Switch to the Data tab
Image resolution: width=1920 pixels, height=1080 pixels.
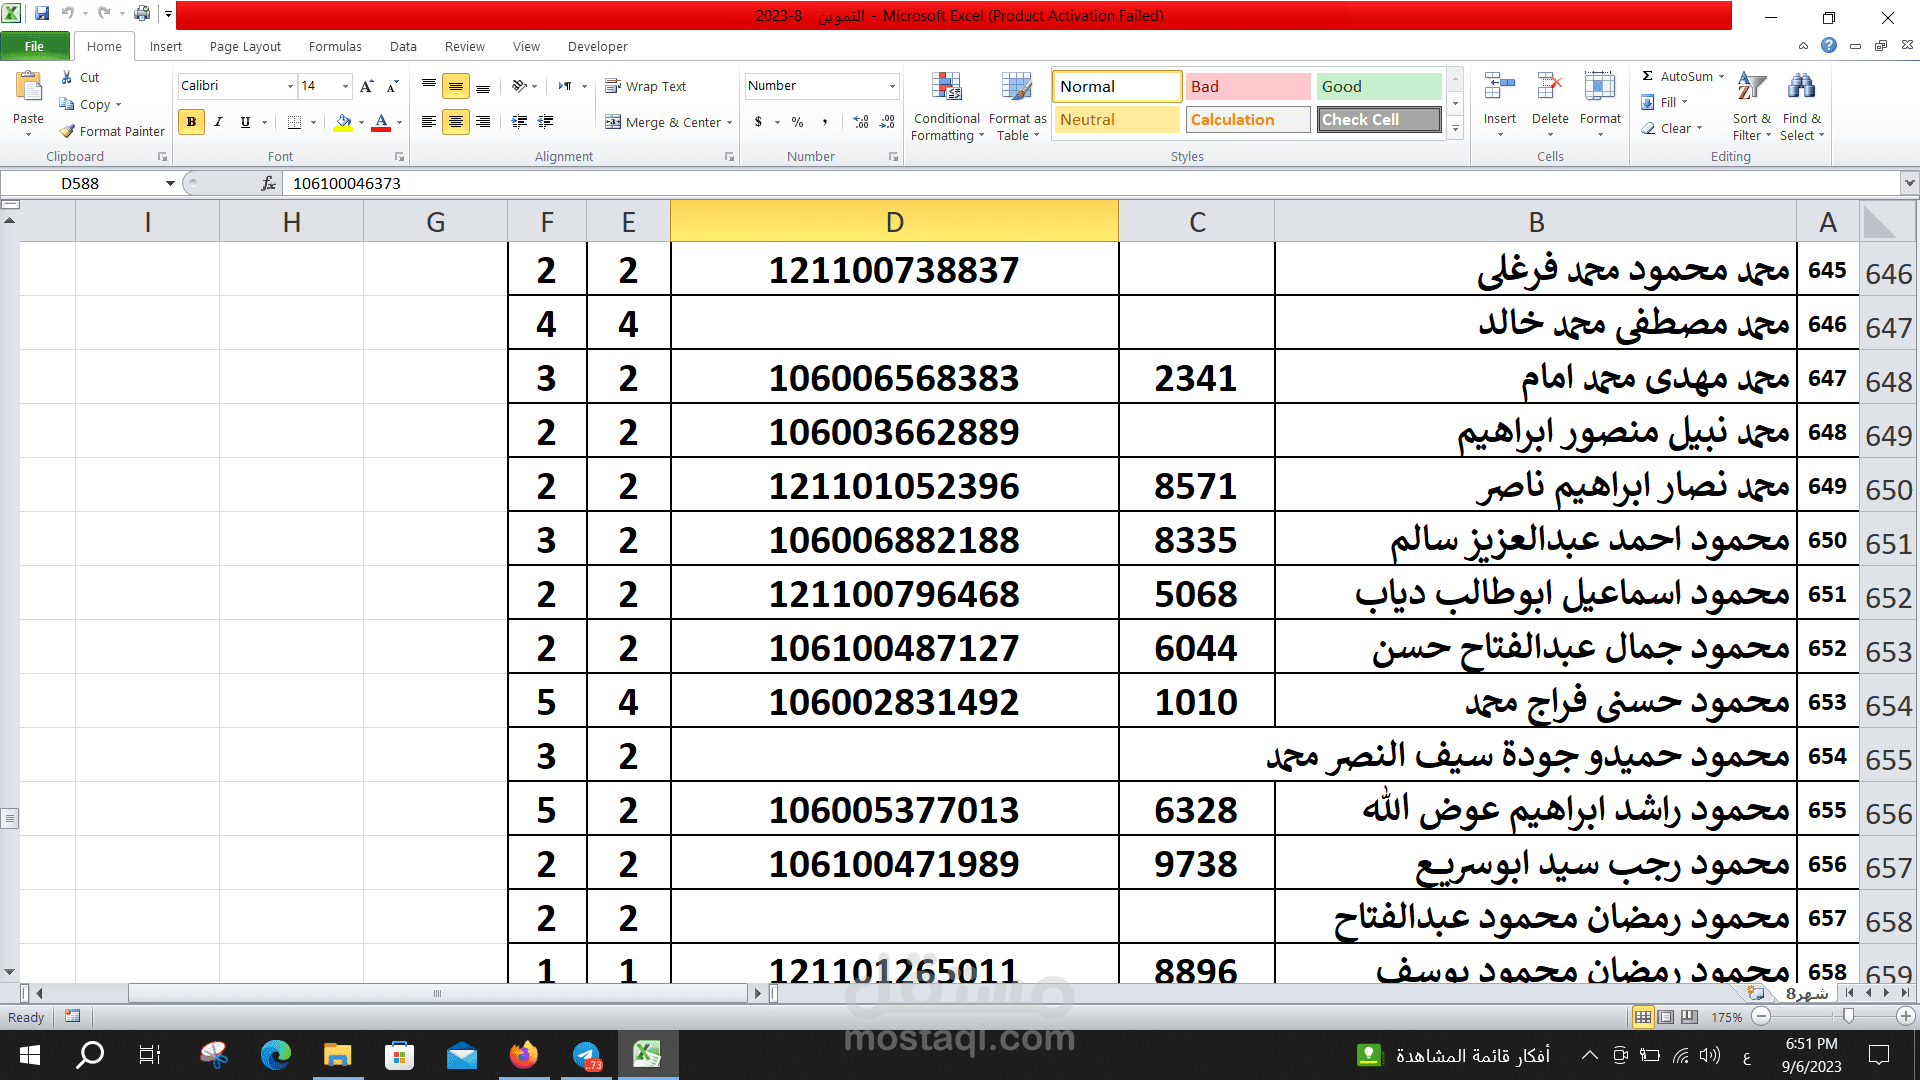403,46
